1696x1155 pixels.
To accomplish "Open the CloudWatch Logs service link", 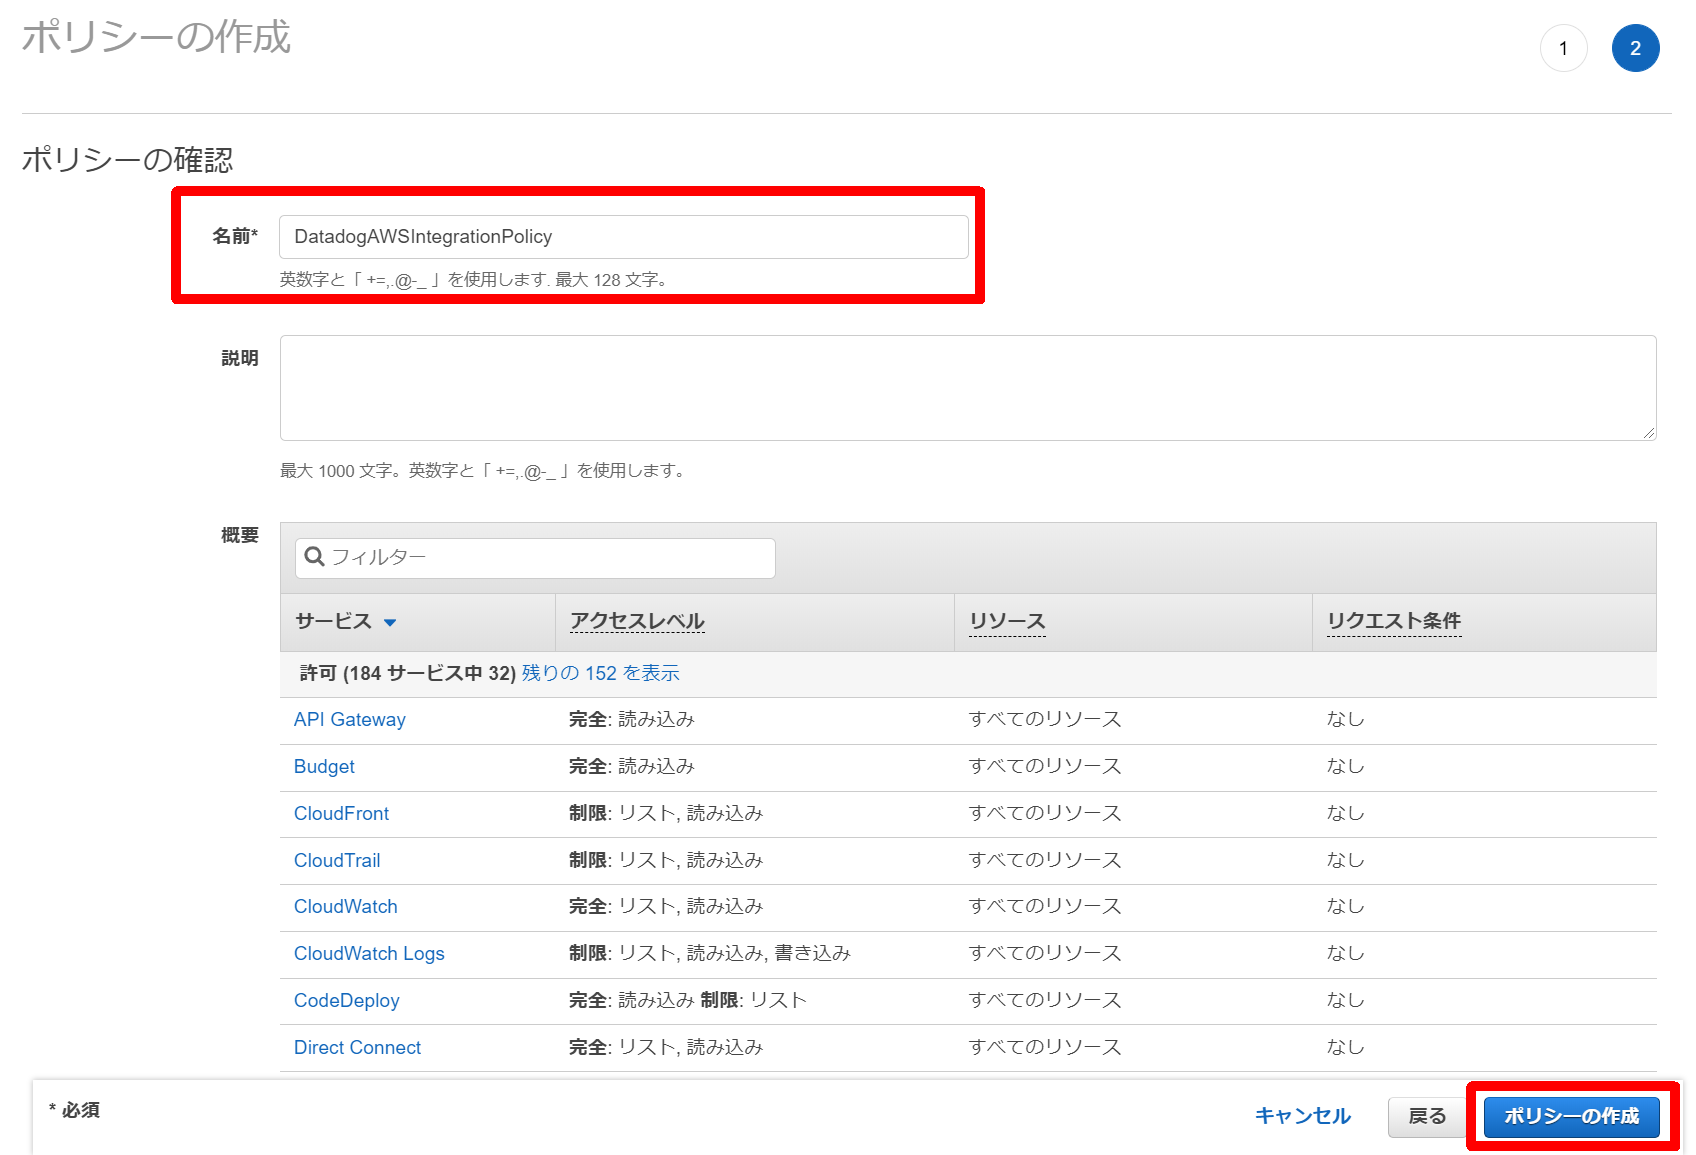I will [x=369, y=954].
